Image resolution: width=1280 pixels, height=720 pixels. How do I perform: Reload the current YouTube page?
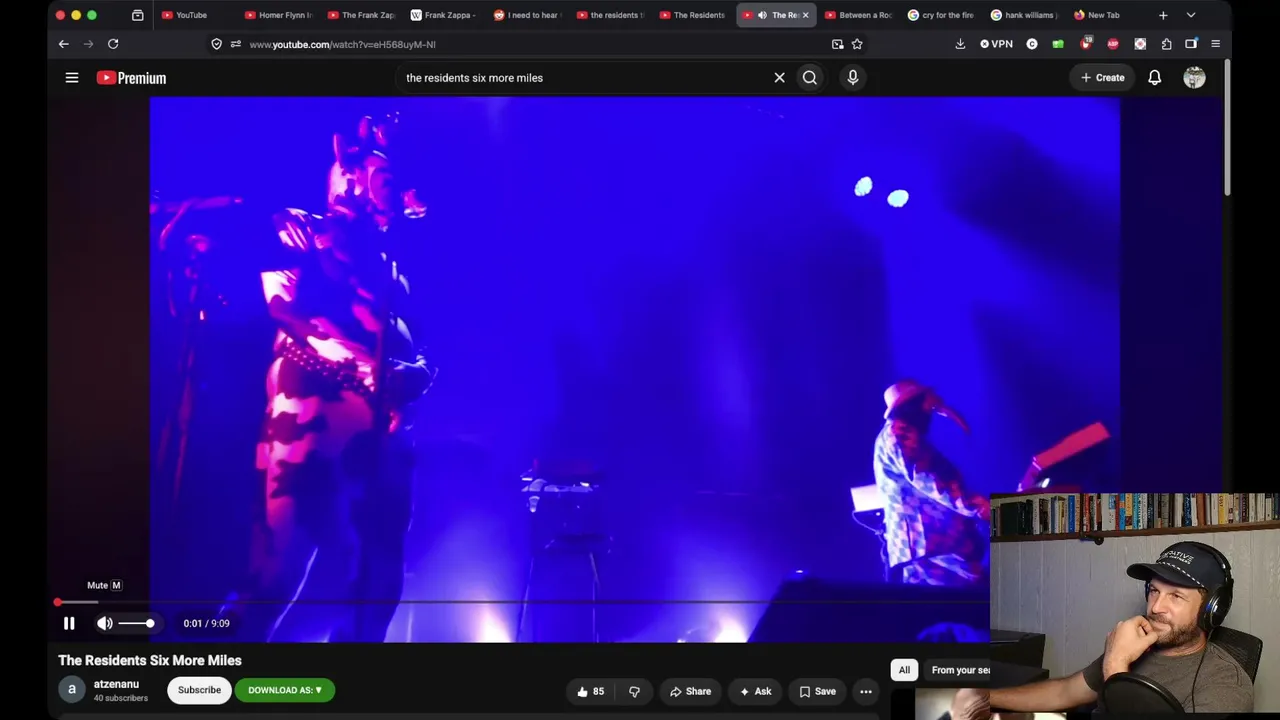[x=113, y=44]
